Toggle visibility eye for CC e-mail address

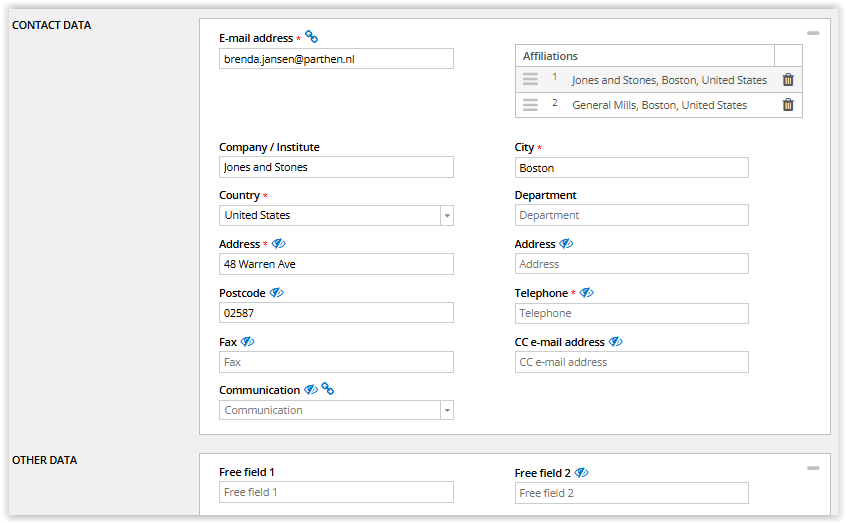(616, 341)
